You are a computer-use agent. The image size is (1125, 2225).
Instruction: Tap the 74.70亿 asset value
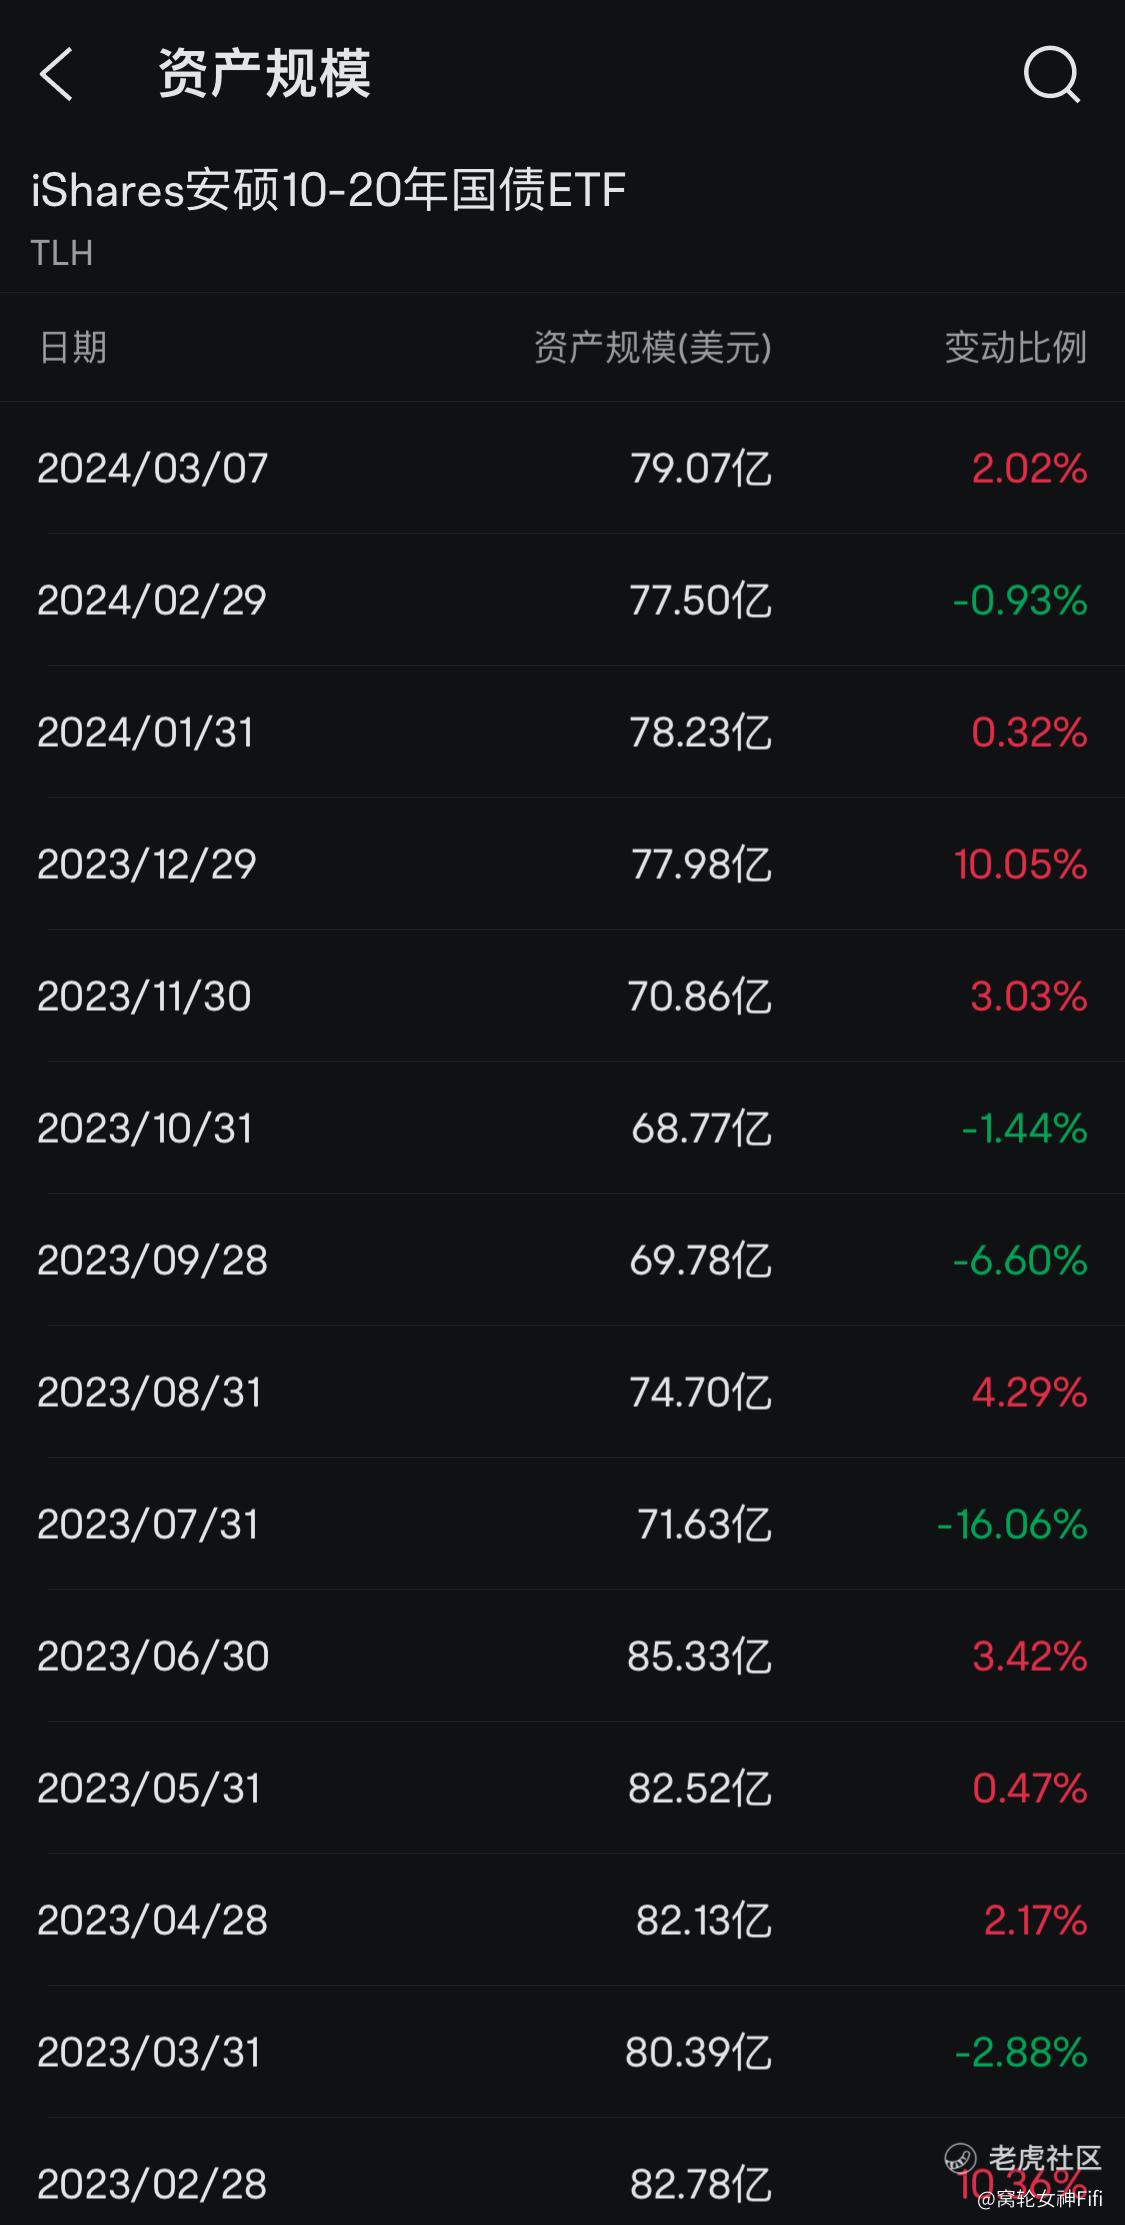coord(700,1392)
